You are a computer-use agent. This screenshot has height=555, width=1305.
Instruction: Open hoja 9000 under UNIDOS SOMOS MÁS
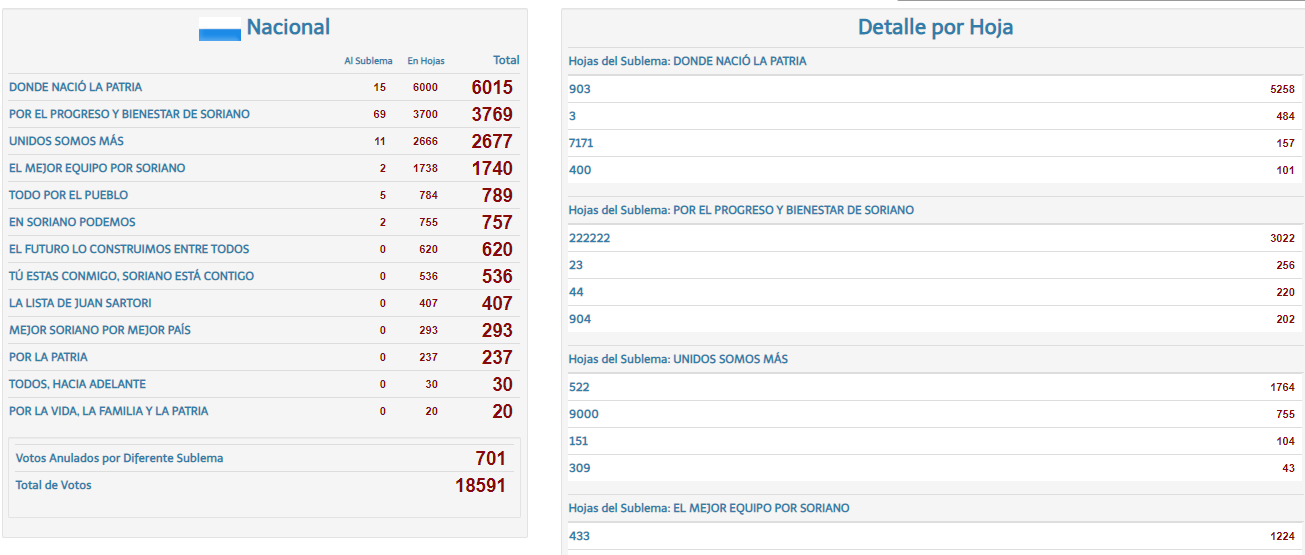pos(584,414)
